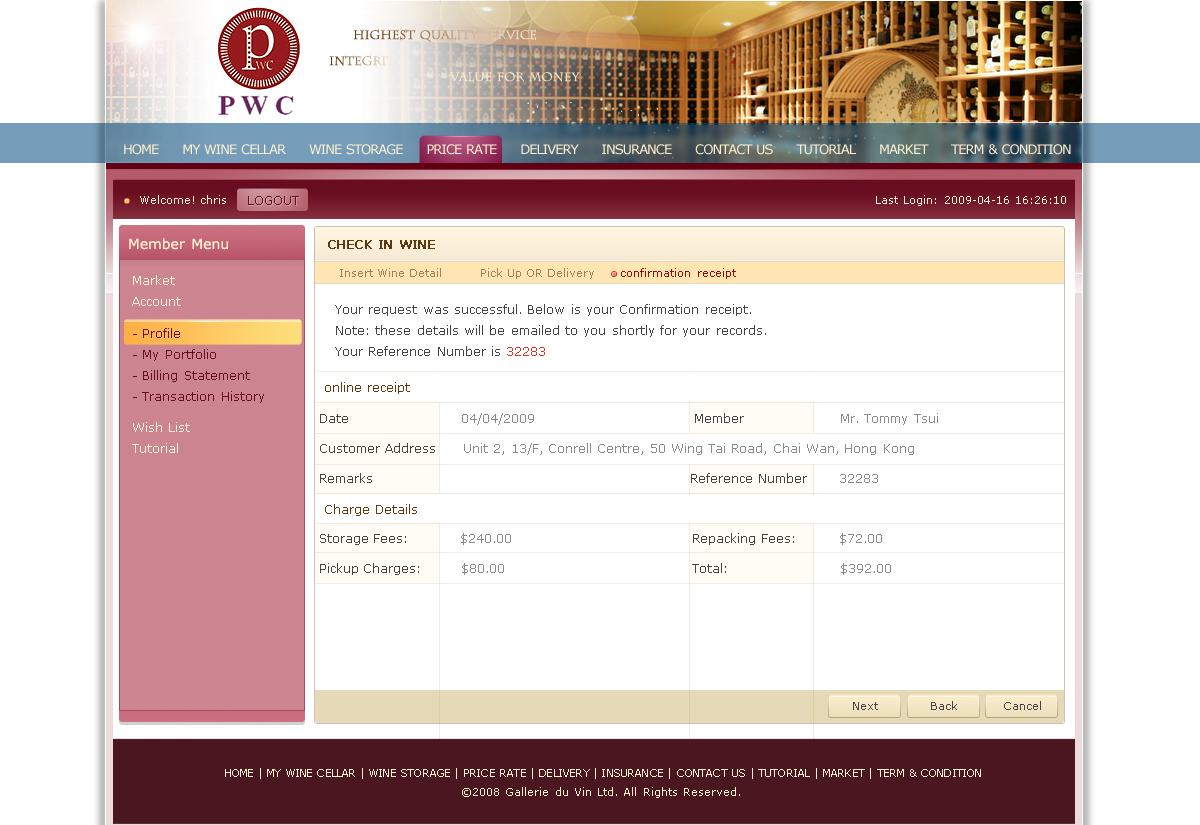This screenshot has width=1200, height=825.
Task: Cancel the check-in receipt
Action: (1022, 706)
